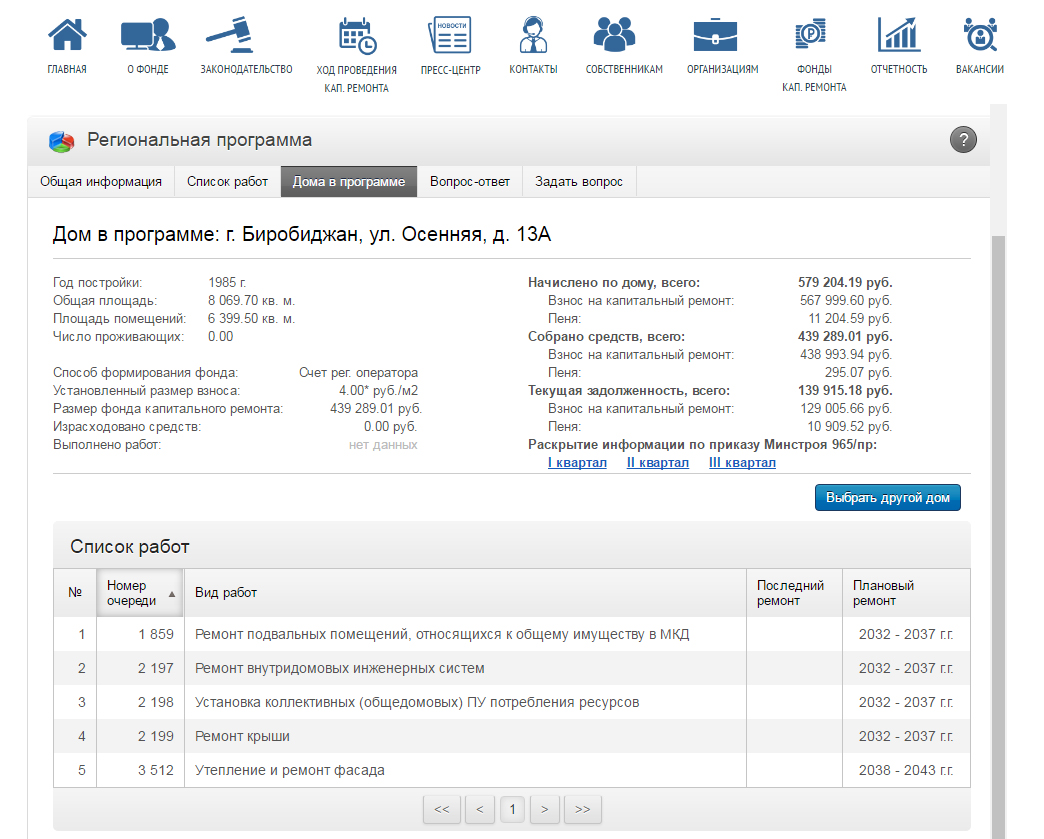Click the нет данных completed works value
1044x839 pixels.
click(x=383, y=445)
